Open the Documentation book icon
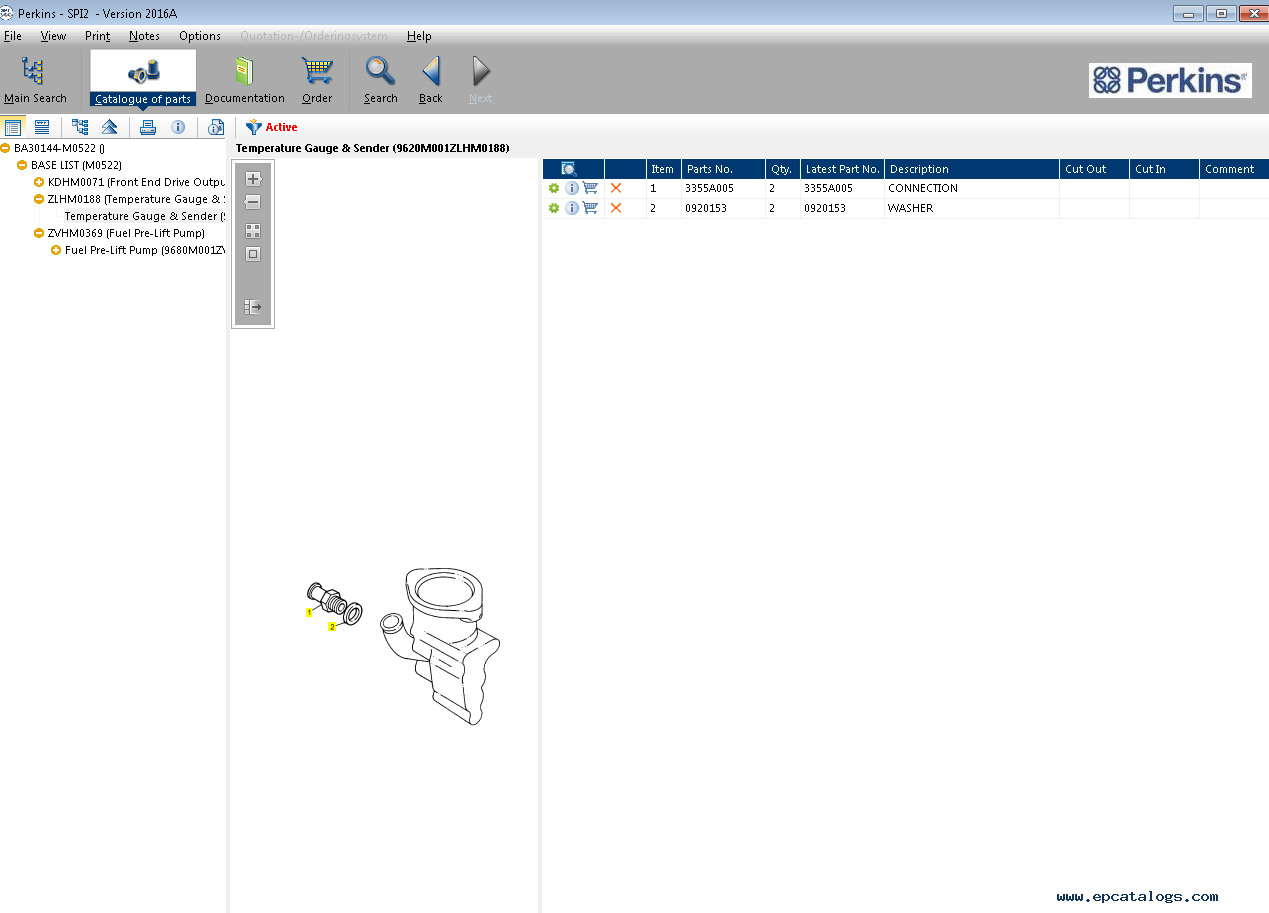The height and width of the screenshot is (913, 1269). tap(244, 71)
